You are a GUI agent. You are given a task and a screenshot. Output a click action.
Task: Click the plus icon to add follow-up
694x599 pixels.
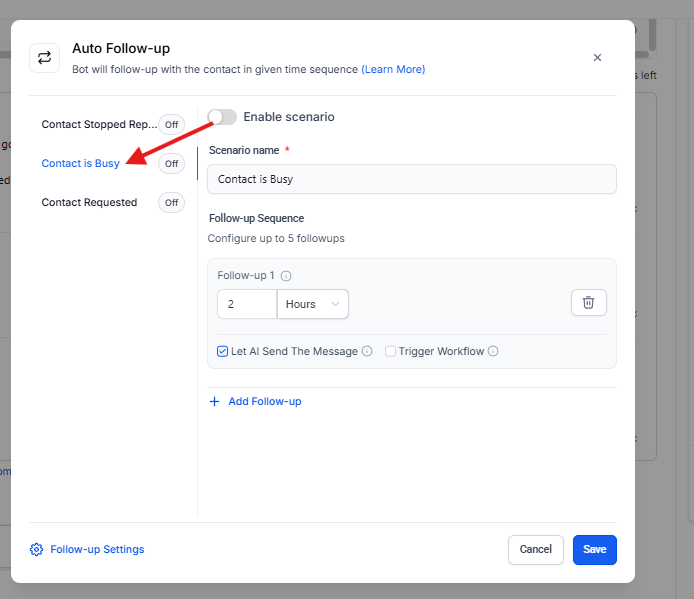(214, 401)
